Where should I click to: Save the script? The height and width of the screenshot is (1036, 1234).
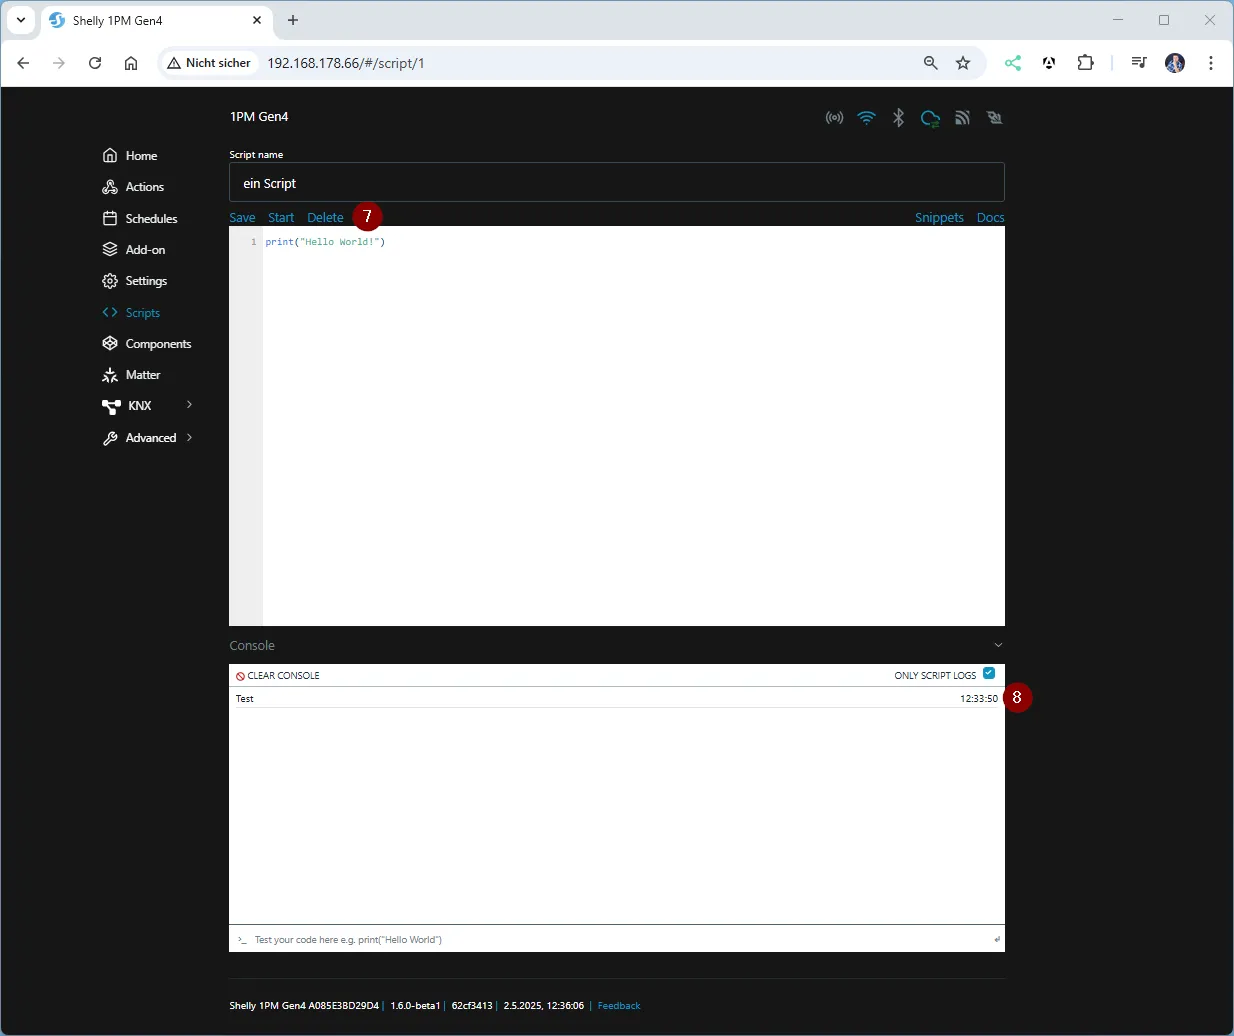(x=242, y=218)
